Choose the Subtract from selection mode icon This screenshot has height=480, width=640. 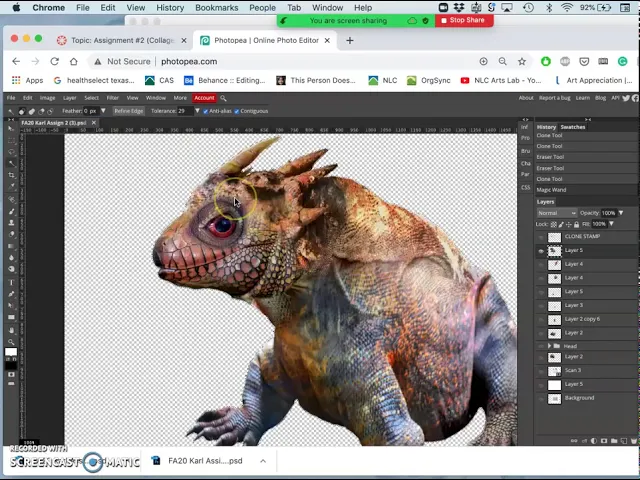coord(41,111)
